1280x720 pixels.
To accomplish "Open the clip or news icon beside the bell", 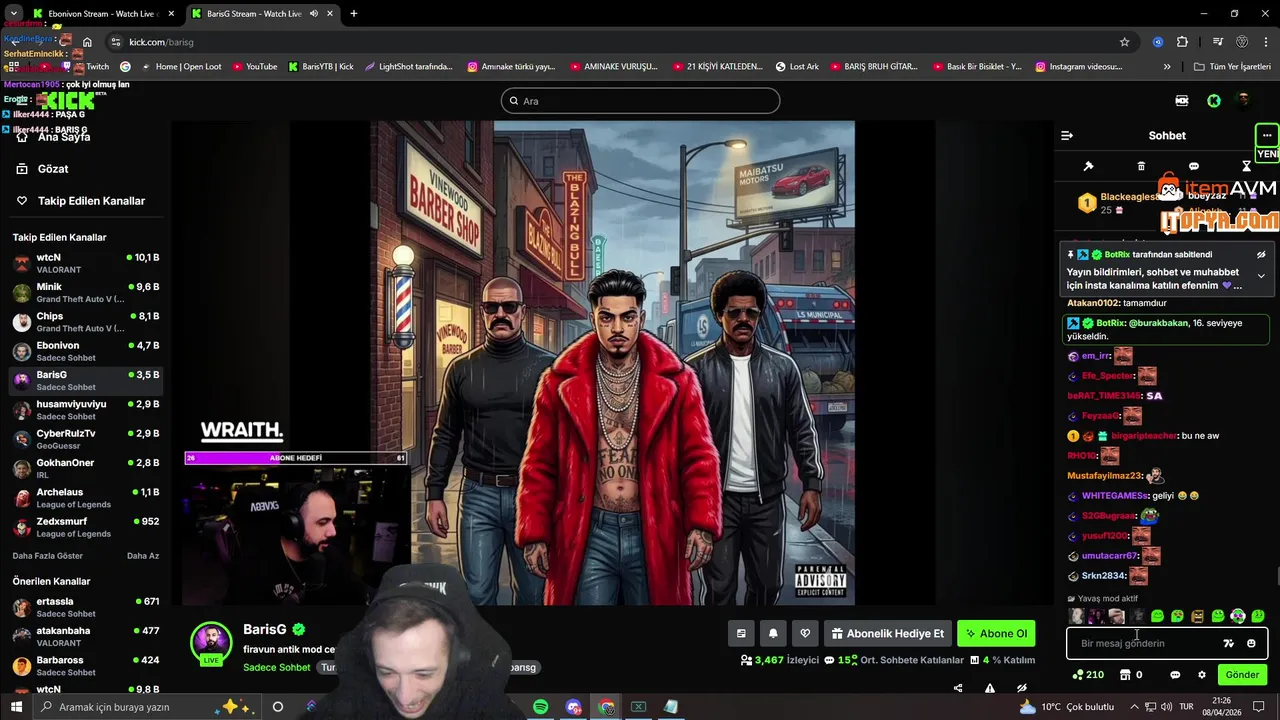I will pos(741,633).
